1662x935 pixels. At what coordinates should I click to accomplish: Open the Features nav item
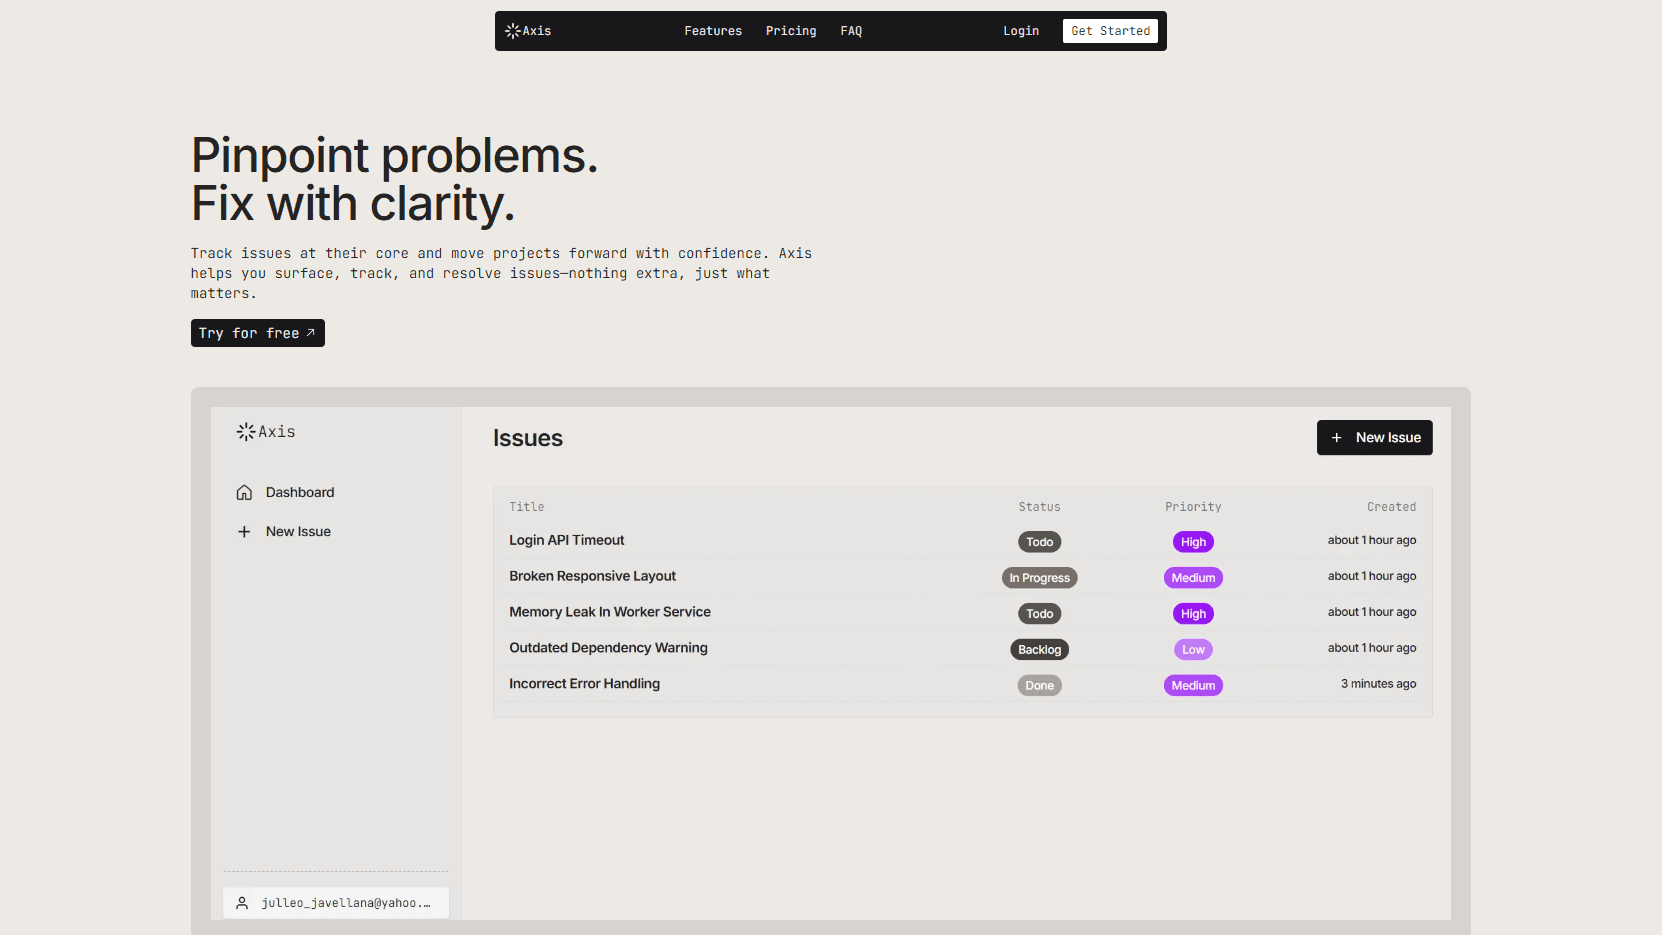click(713, 31)
